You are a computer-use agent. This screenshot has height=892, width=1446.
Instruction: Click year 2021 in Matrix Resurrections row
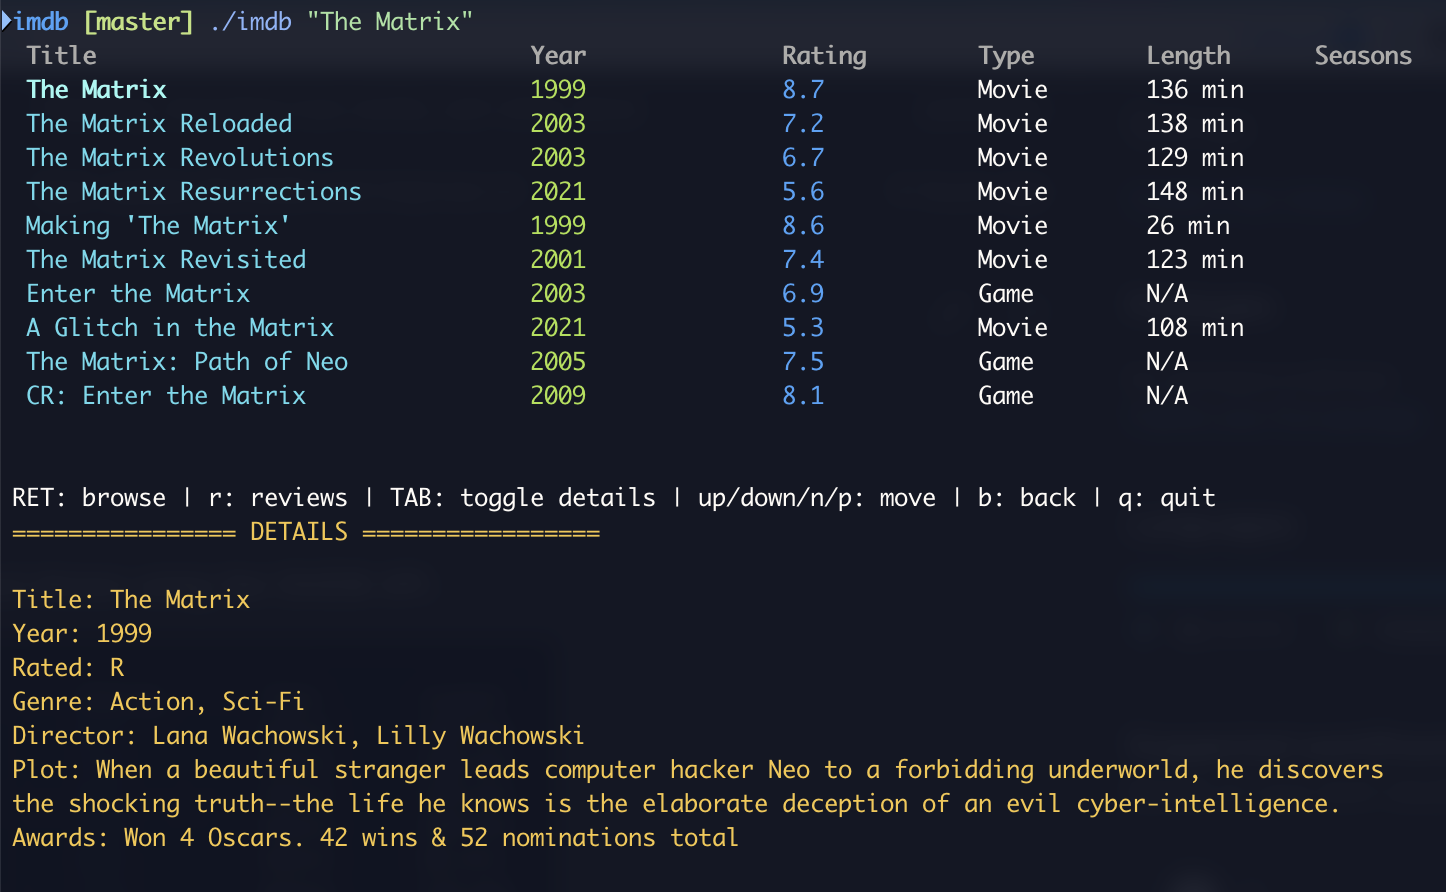[x=558, y=191]
